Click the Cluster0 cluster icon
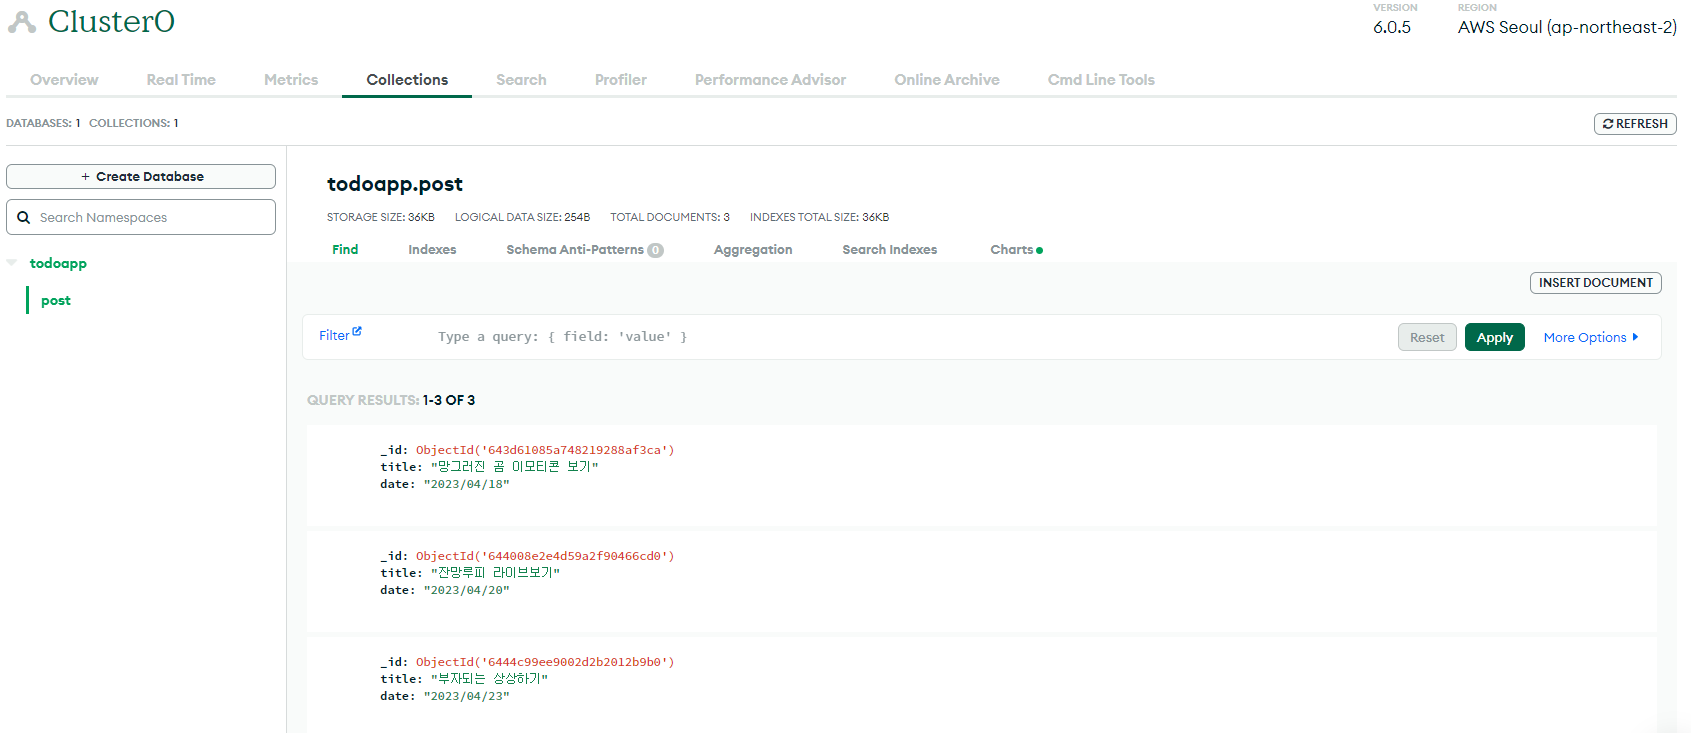The image size is (1691, 733). pos(22,21)
